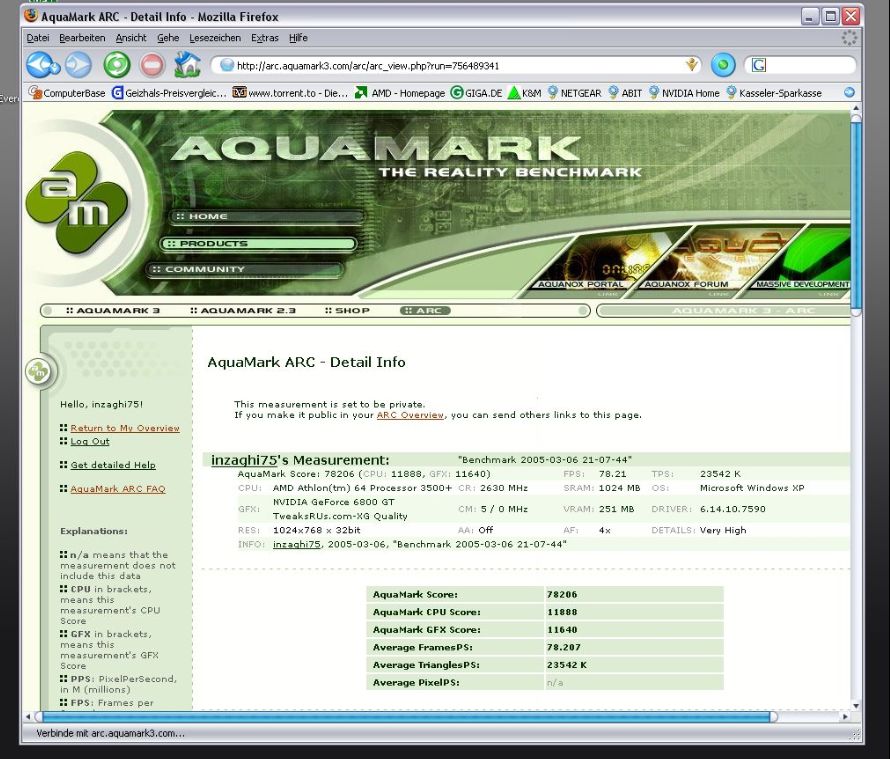Click the page icon in address bar
This screenshot has height=759, width=890.
pyautogui.click(x=226, y=65)
